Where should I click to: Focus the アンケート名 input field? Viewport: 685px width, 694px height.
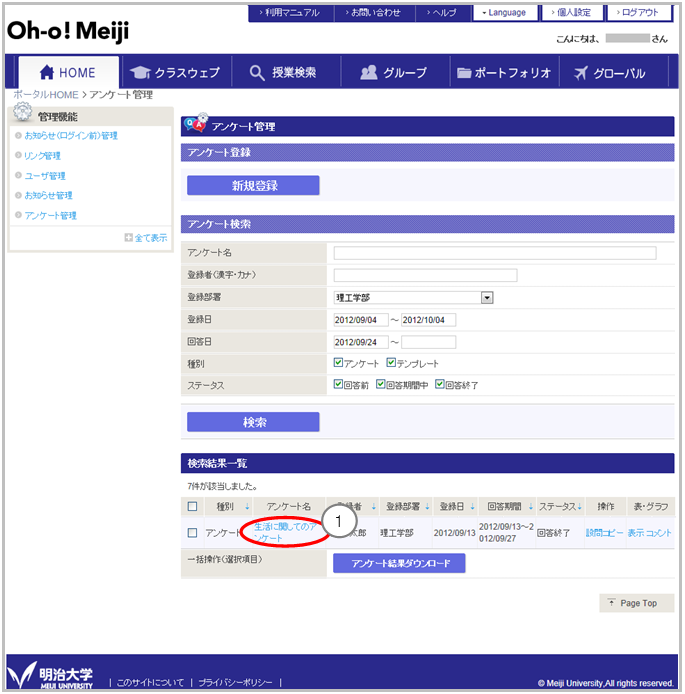click(x=495, y=253)
